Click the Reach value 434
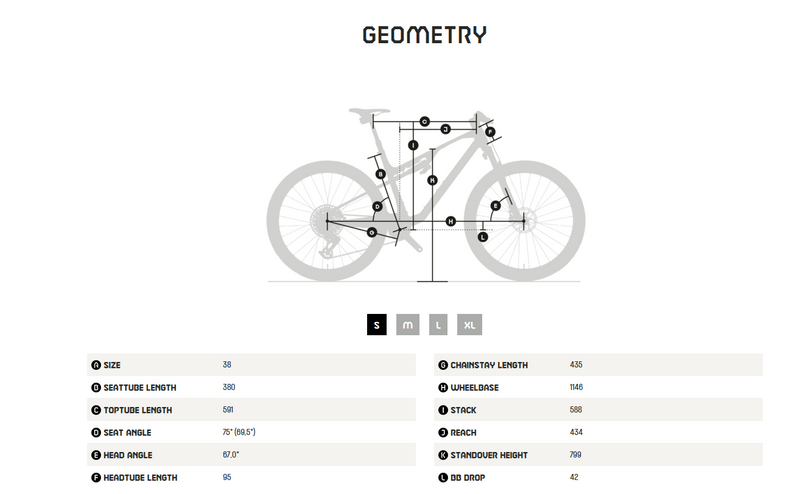Viewport: 800px width, 494px height. tap(576, 433)
